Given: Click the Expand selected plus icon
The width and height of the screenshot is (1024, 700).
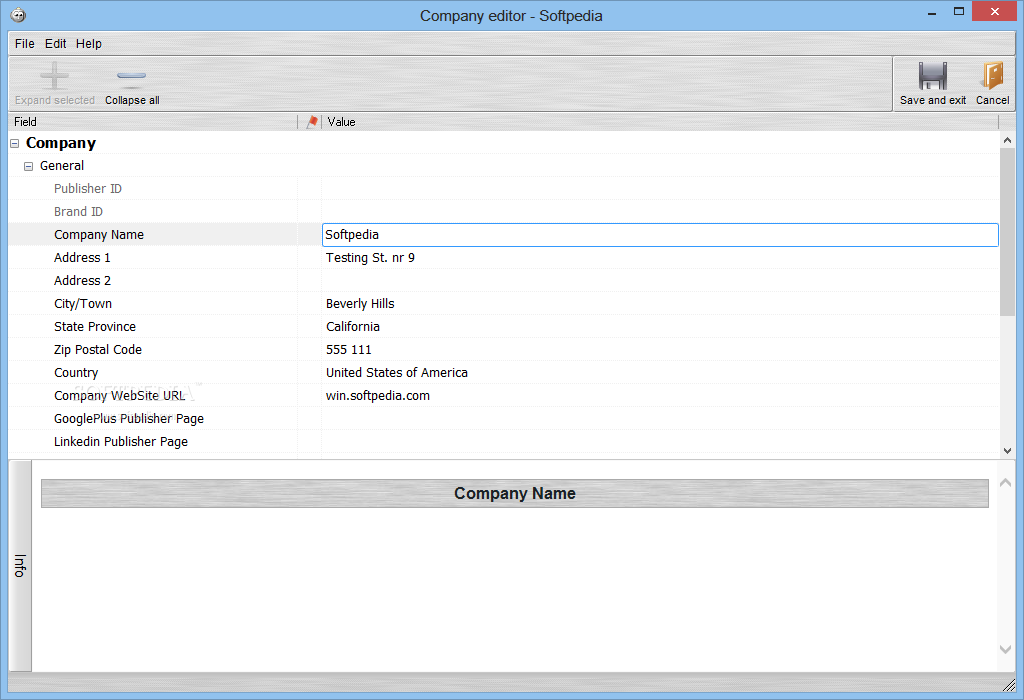Looking at the screenshot, I should (54, 76).
